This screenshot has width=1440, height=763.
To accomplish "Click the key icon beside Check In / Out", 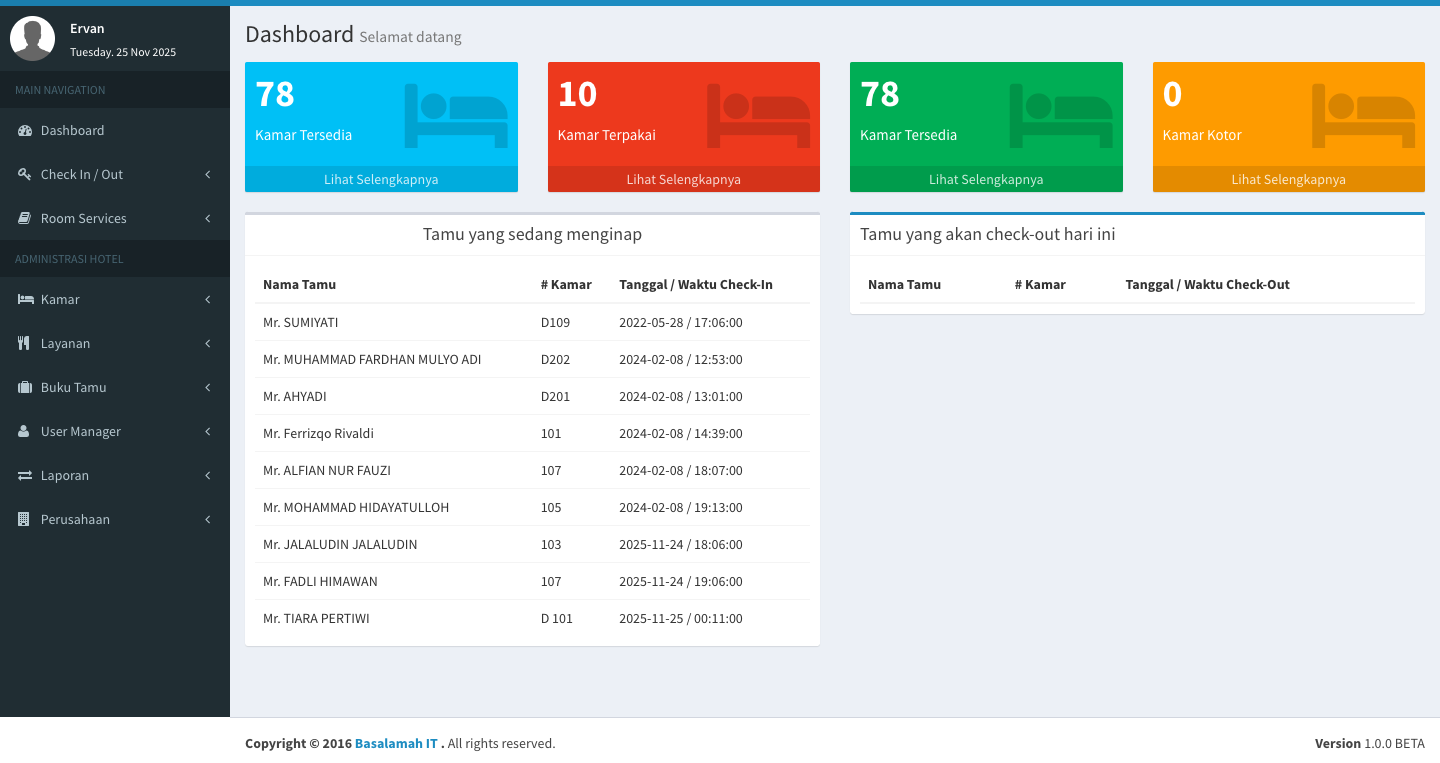I will tap(25, 175).
